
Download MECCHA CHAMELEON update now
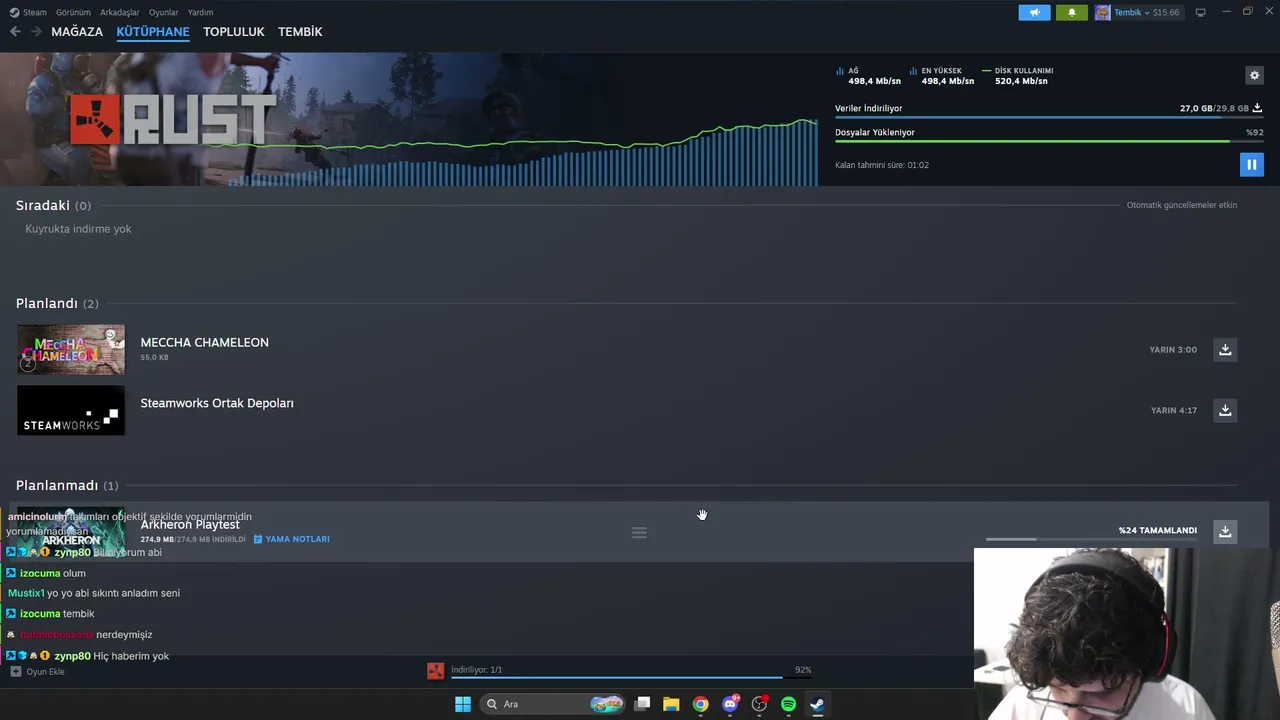point(1225,349)
